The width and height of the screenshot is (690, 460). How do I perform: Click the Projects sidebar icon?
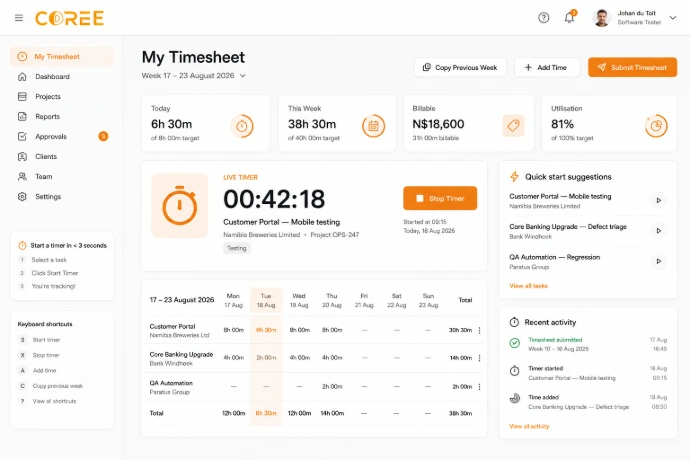(22, 96)
